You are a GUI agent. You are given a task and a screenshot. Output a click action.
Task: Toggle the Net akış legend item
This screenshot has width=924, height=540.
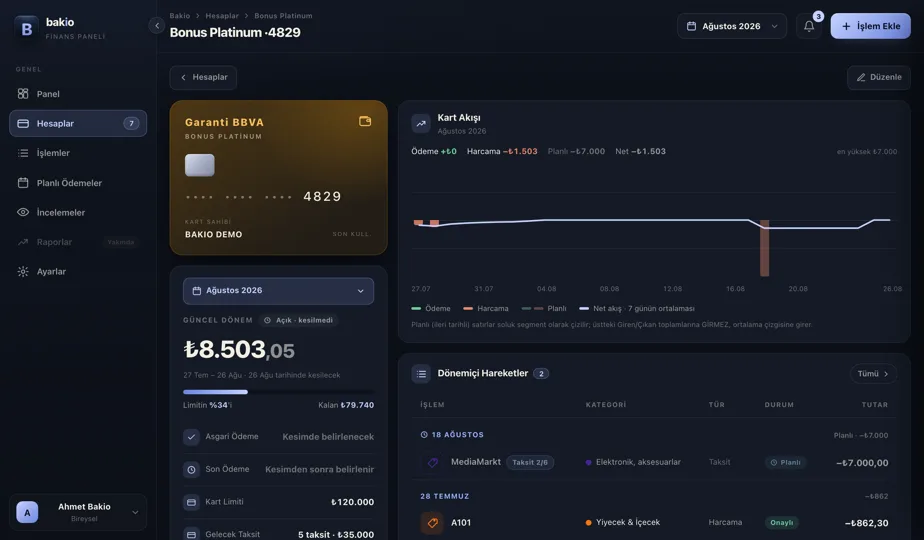[637, 308]
